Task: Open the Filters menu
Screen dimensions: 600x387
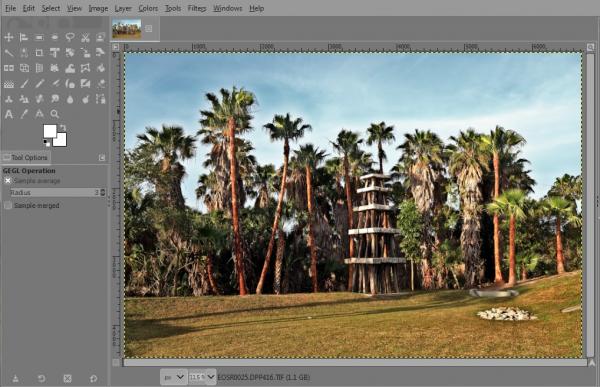Action: pyautogui.click(x=197, y=8)
